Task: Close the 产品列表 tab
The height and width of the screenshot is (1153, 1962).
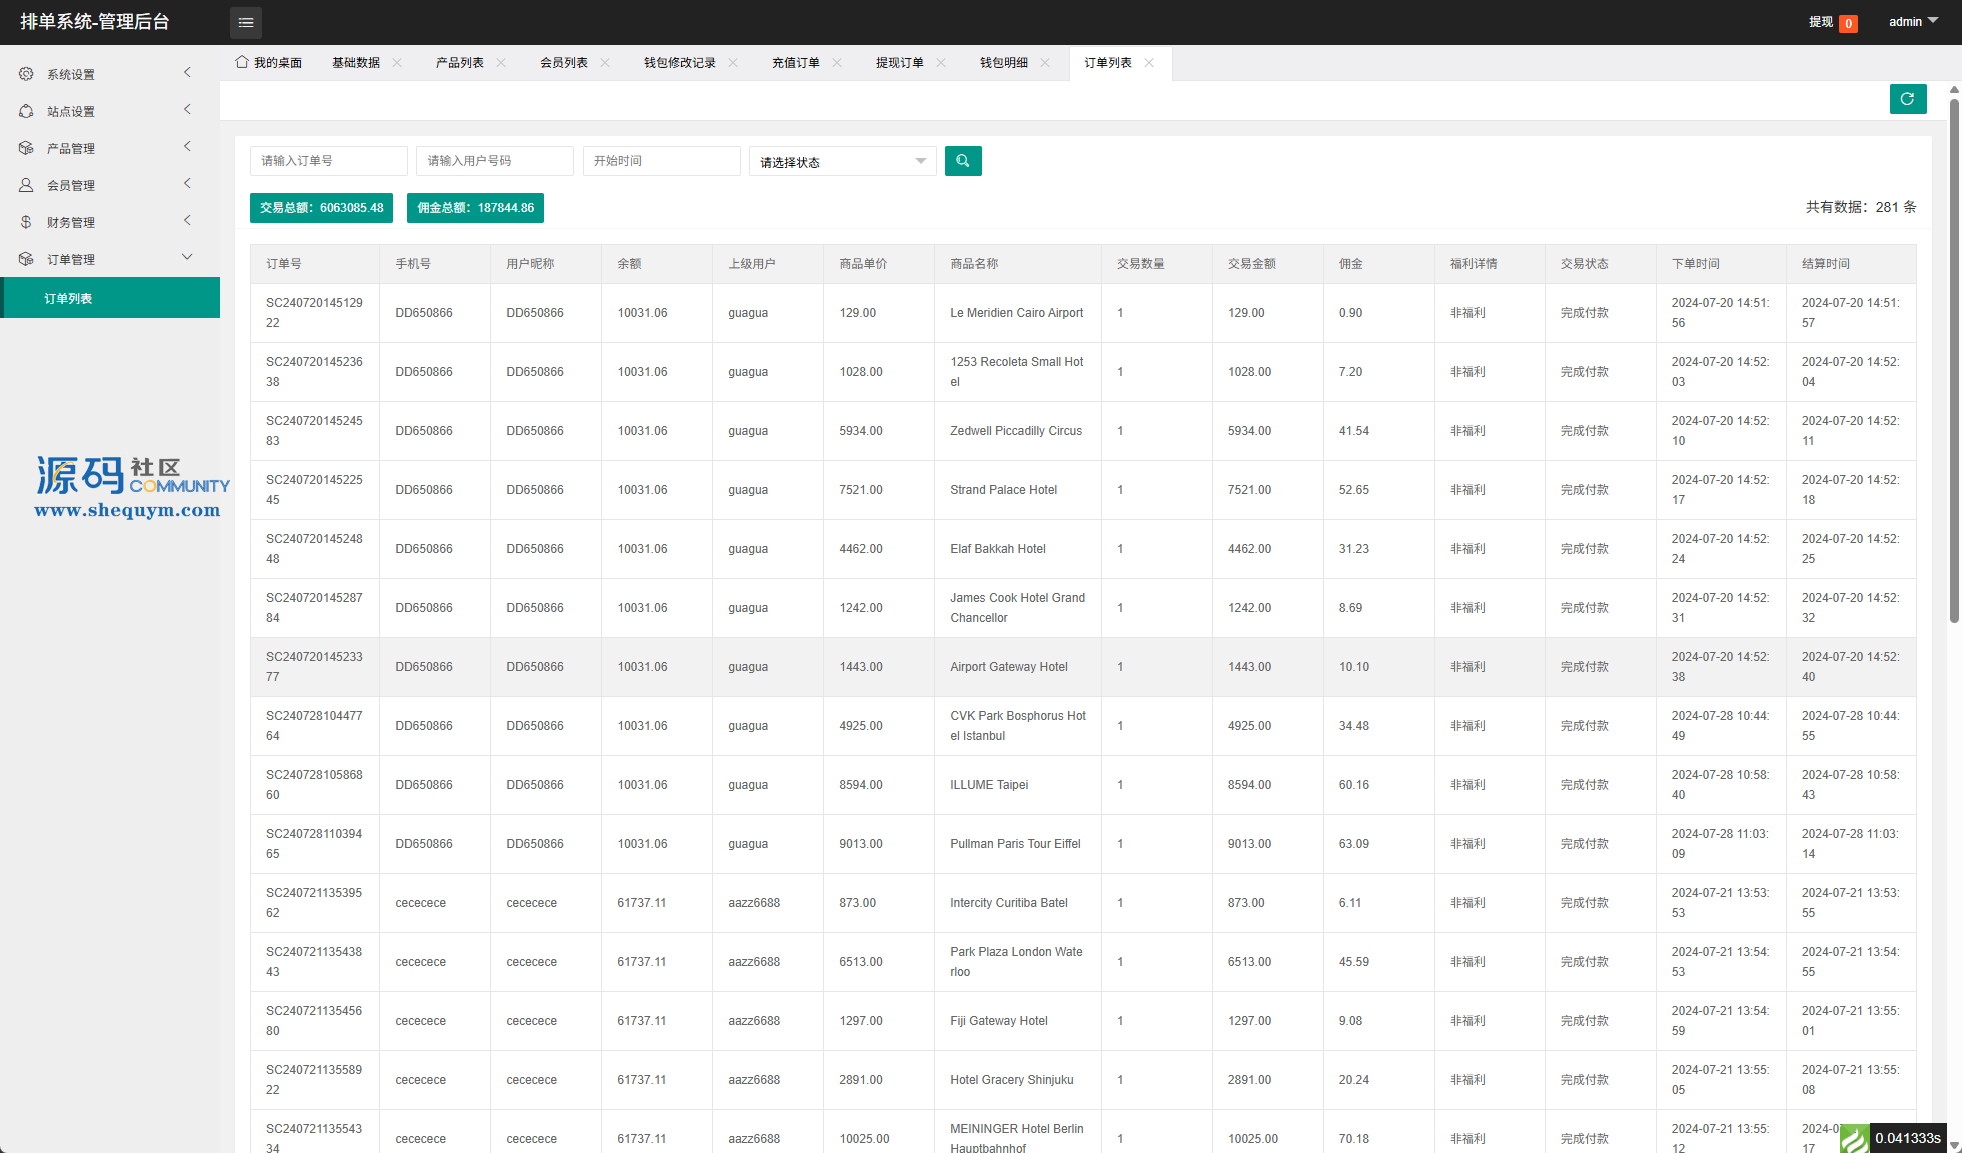Action: tap(501, 62)
